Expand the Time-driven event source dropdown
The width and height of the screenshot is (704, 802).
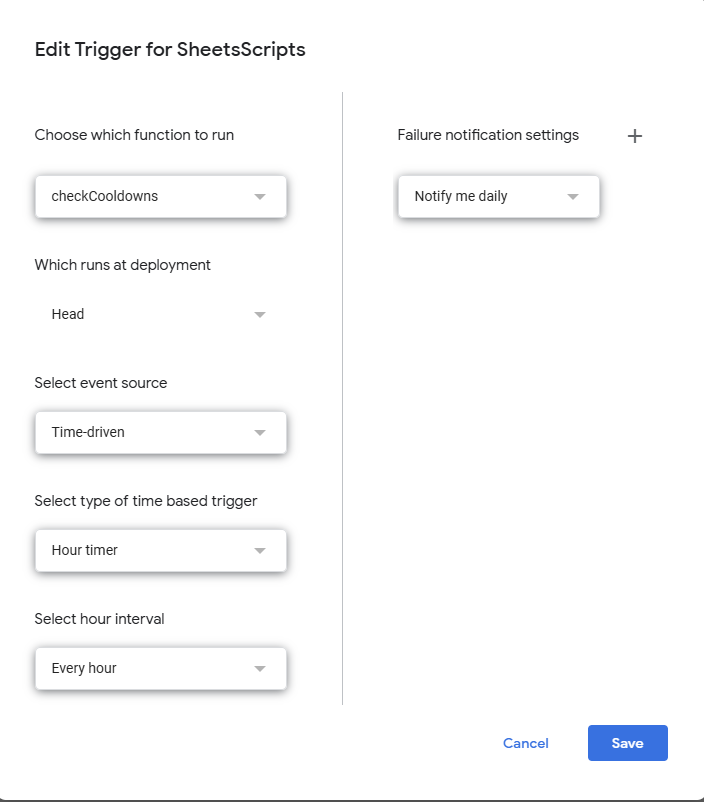pos(160,432)
